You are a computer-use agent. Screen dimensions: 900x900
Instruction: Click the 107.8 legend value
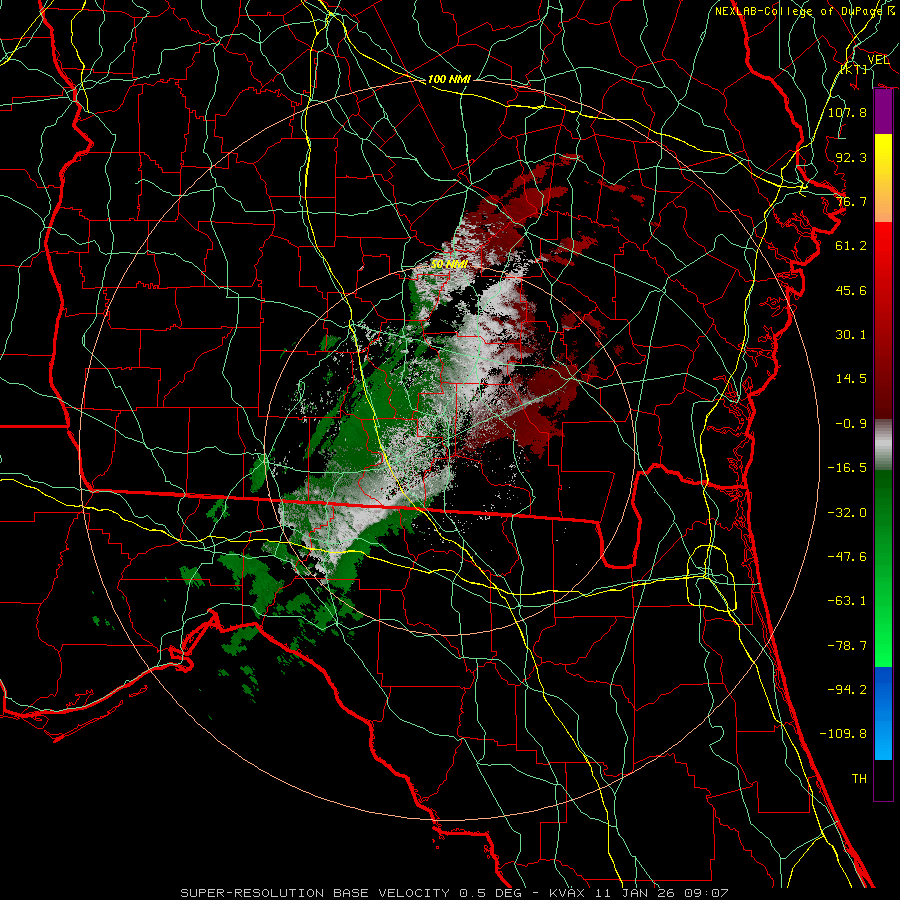847,112
